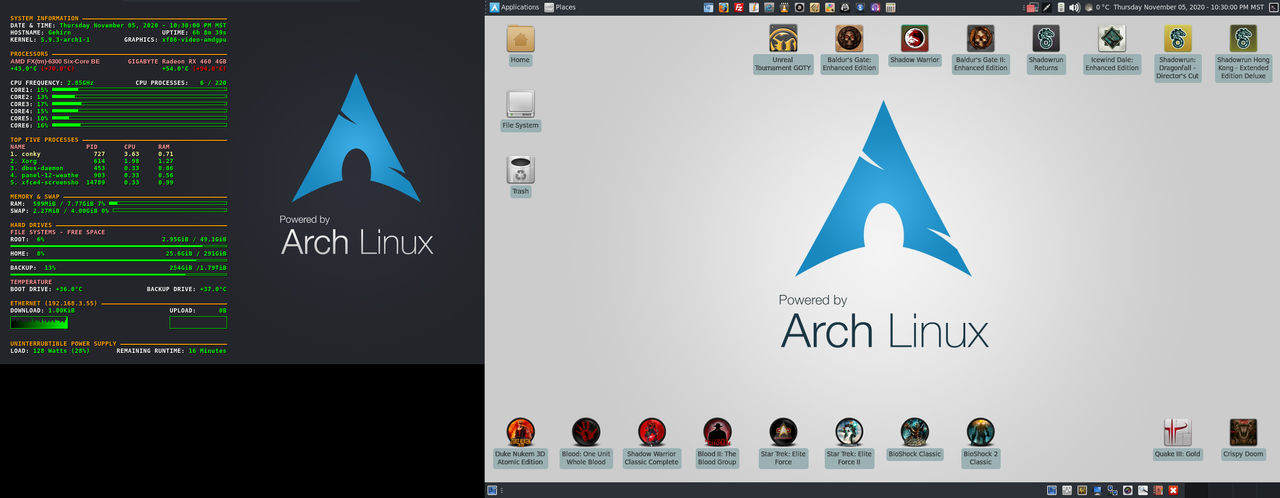Viewport: 1280px width, 498px height.
Task: Click the magnifier icon in bottom panel
Action: [1143, 491]
